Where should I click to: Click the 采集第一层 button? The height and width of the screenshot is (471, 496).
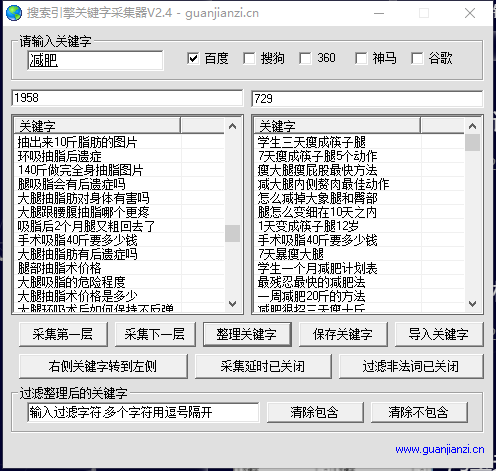tap(63, 334)
